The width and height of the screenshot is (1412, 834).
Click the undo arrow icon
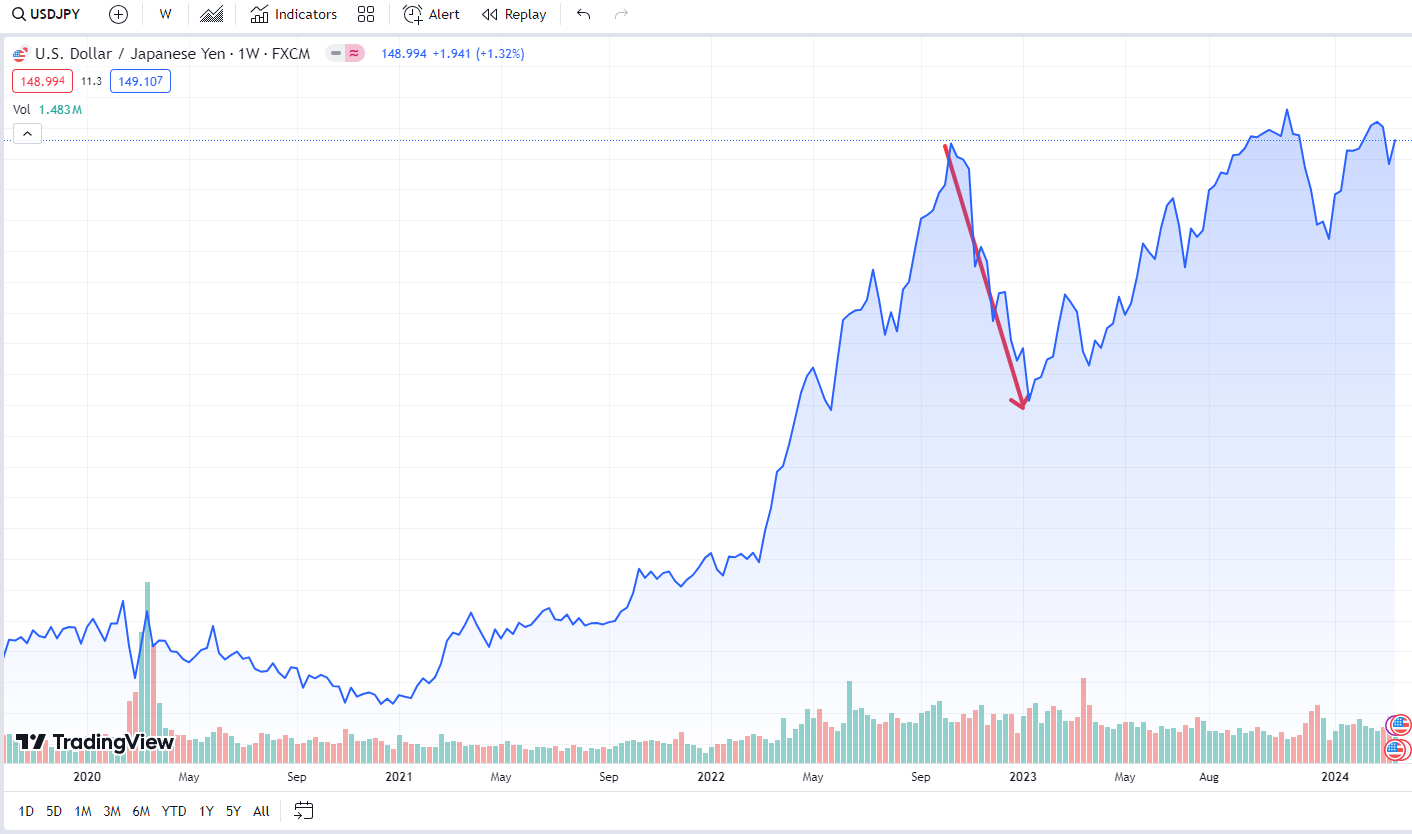pyautogui.click(x=584, y=14)
